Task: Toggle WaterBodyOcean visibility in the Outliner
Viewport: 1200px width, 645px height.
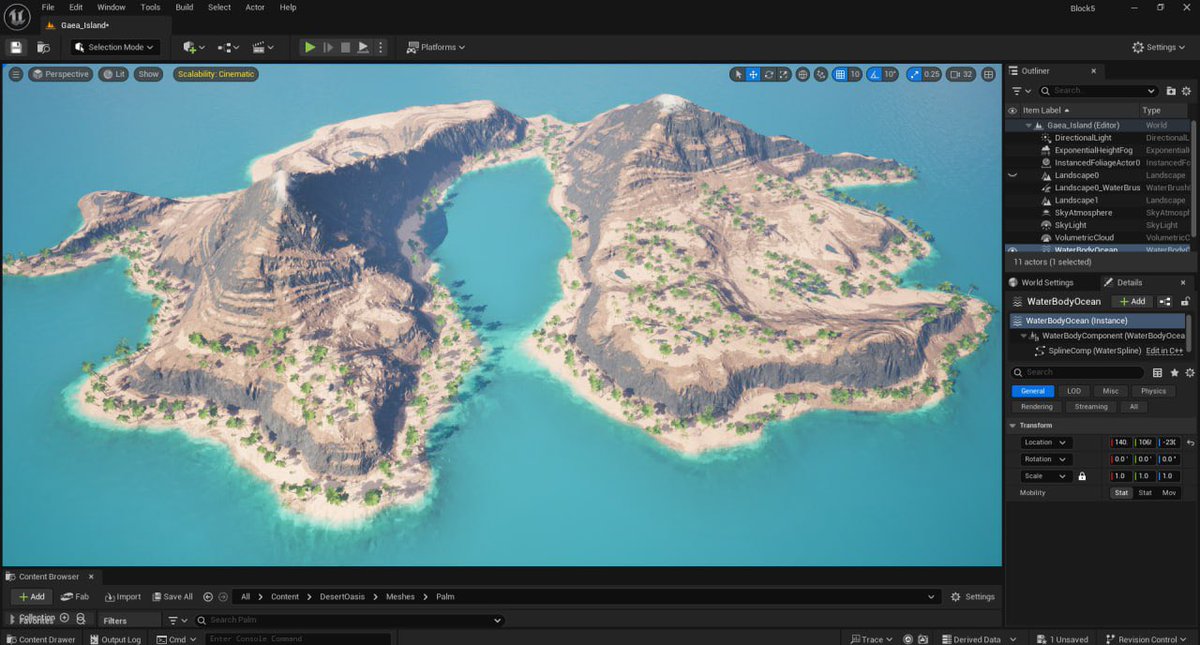Action: tap(1011, 249)
